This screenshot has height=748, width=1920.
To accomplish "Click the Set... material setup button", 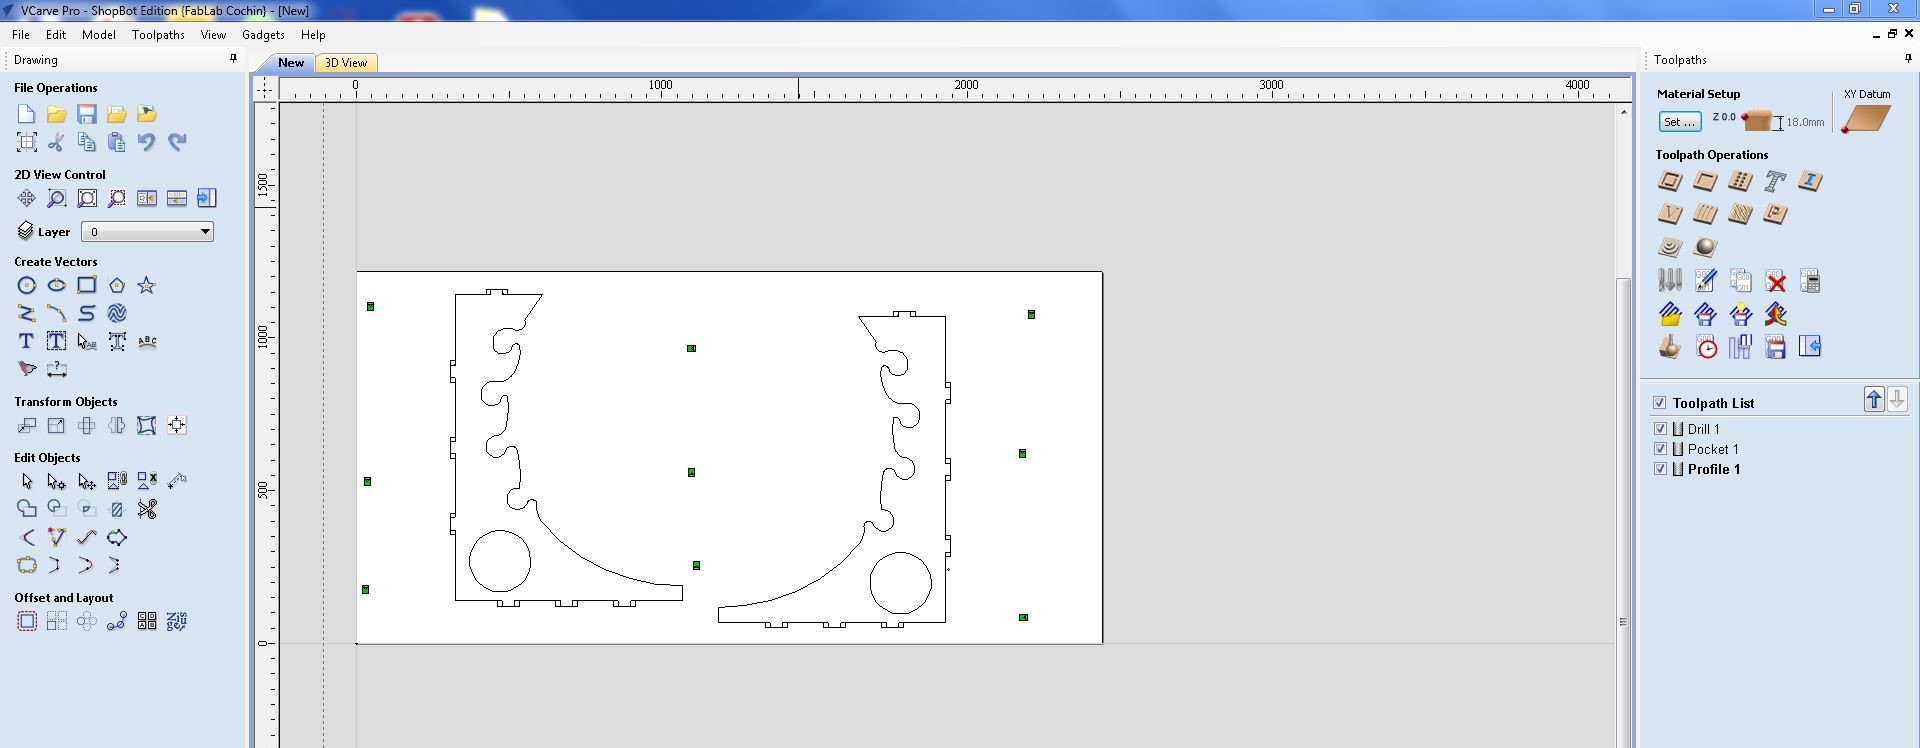I will [1679, 122].
